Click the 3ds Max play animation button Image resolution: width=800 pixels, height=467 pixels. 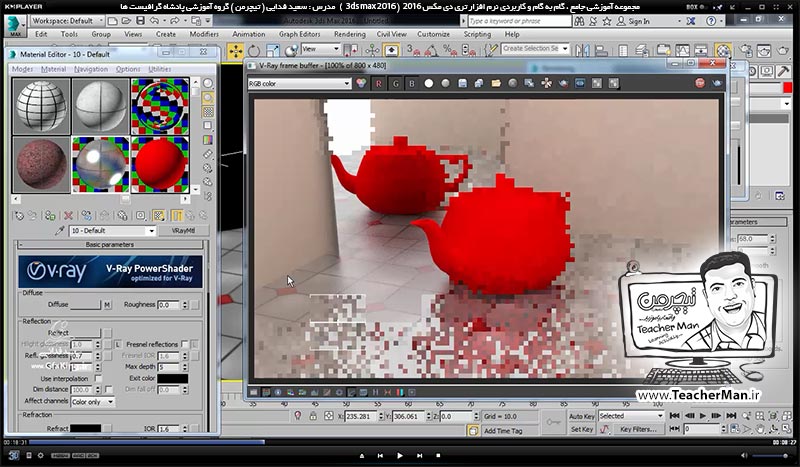pyautogui.click(x=703, y=416)
